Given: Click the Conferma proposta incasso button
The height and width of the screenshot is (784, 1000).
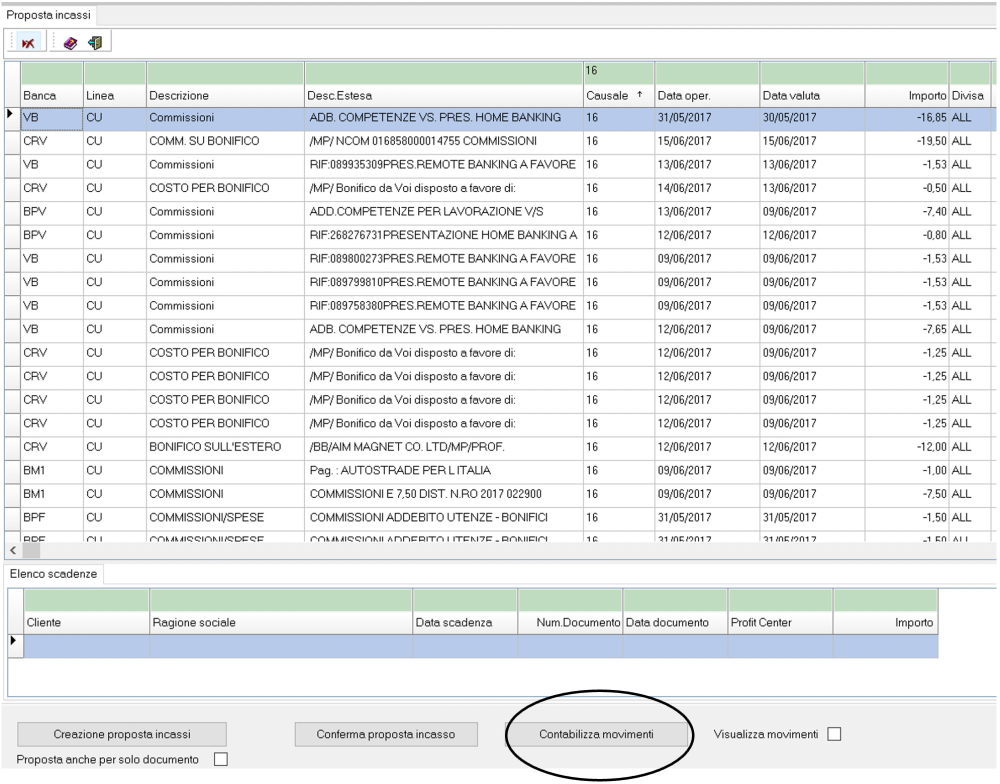Looking at the screenshot, I should click(x=385, y=735).
